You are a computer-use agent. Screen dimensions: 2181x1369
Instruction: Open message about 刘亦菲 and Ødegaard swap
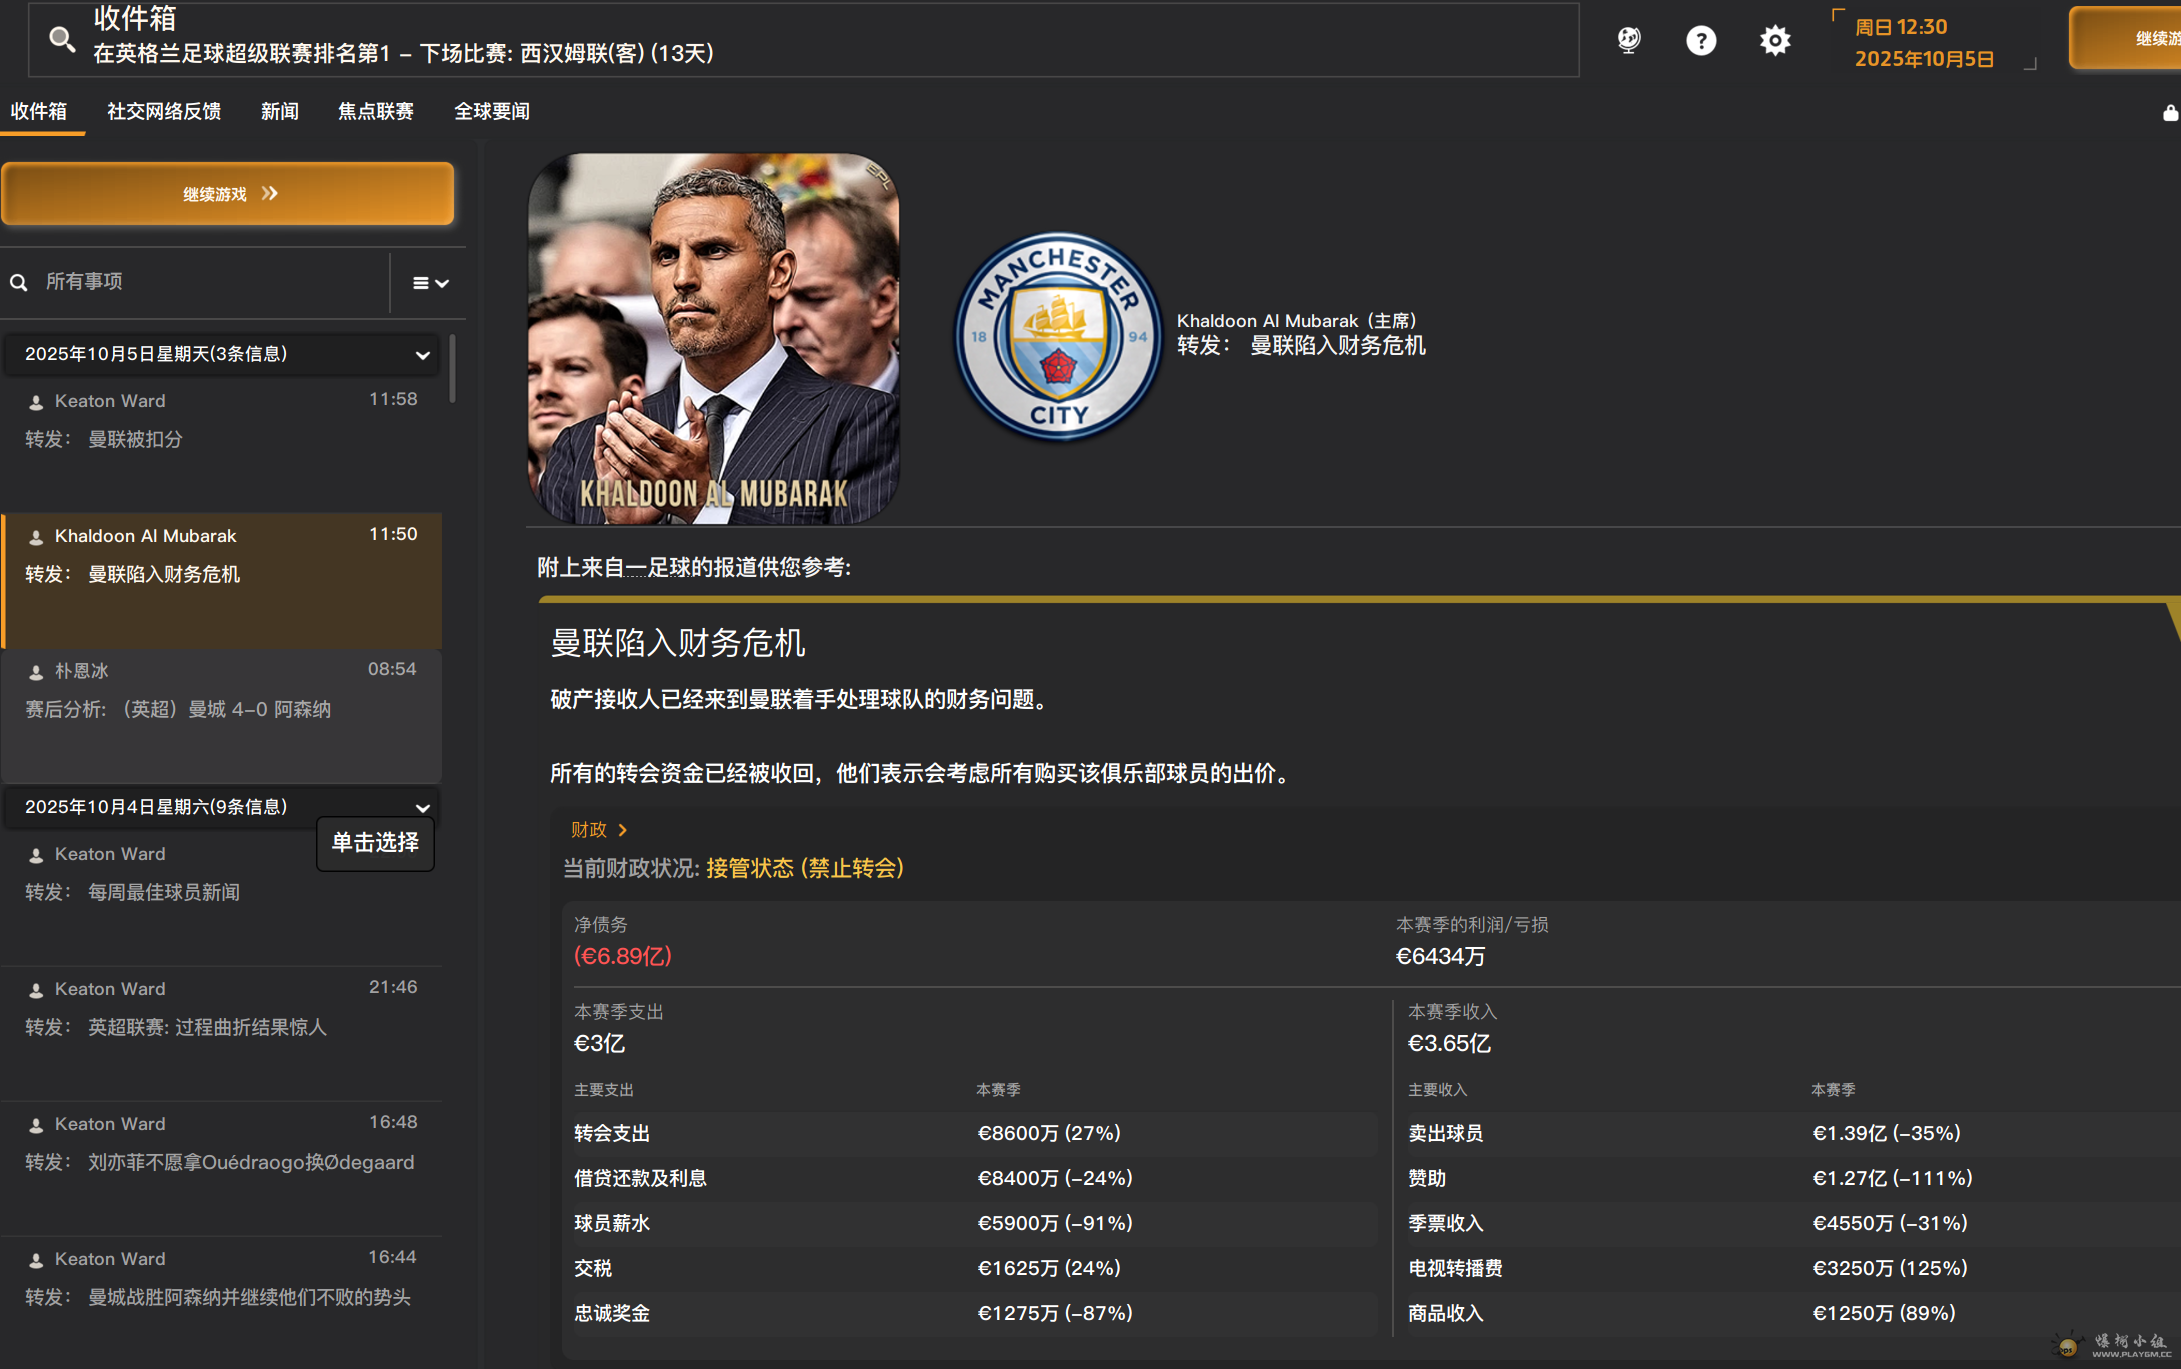pos(222,1168)
